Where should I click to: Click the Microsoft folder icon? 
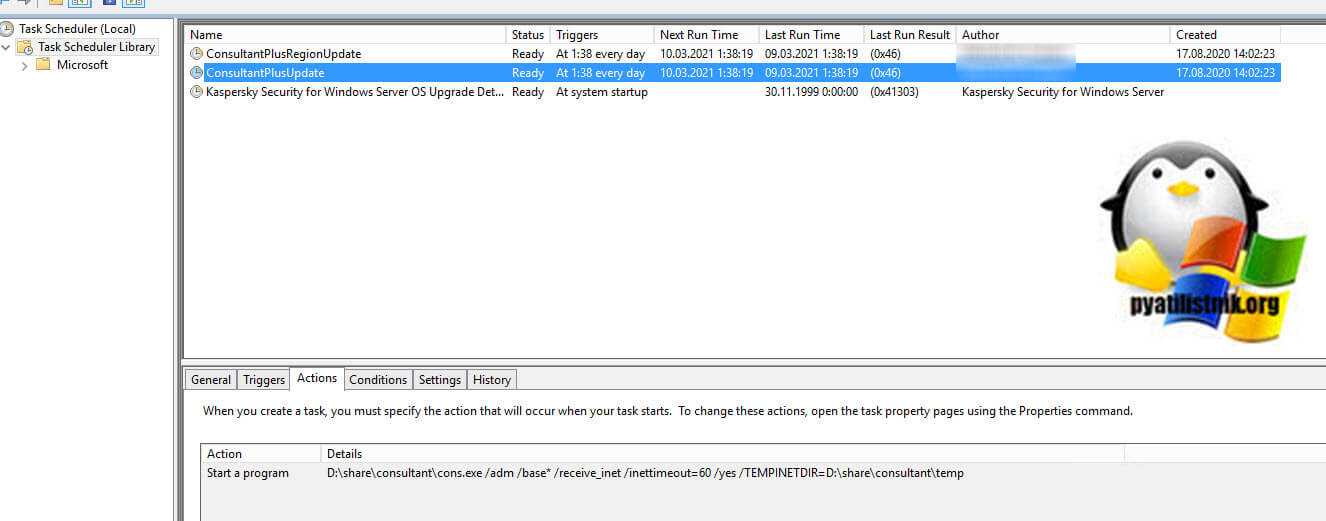coord(43,65)
